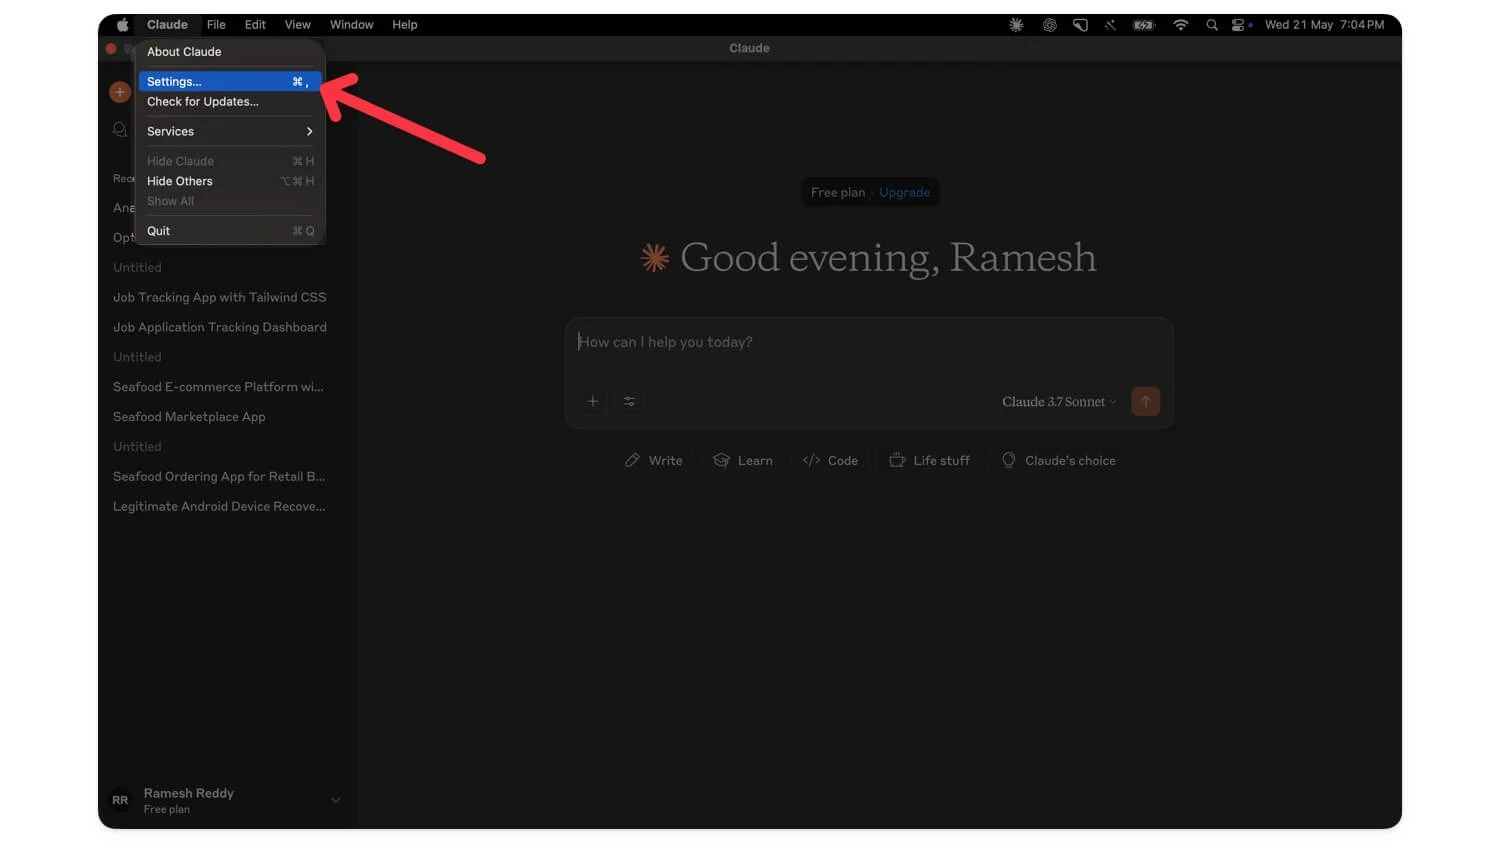Open the Claude 3.7 Sonnet model selector

pyautogui.click(x=1059, y=402)
